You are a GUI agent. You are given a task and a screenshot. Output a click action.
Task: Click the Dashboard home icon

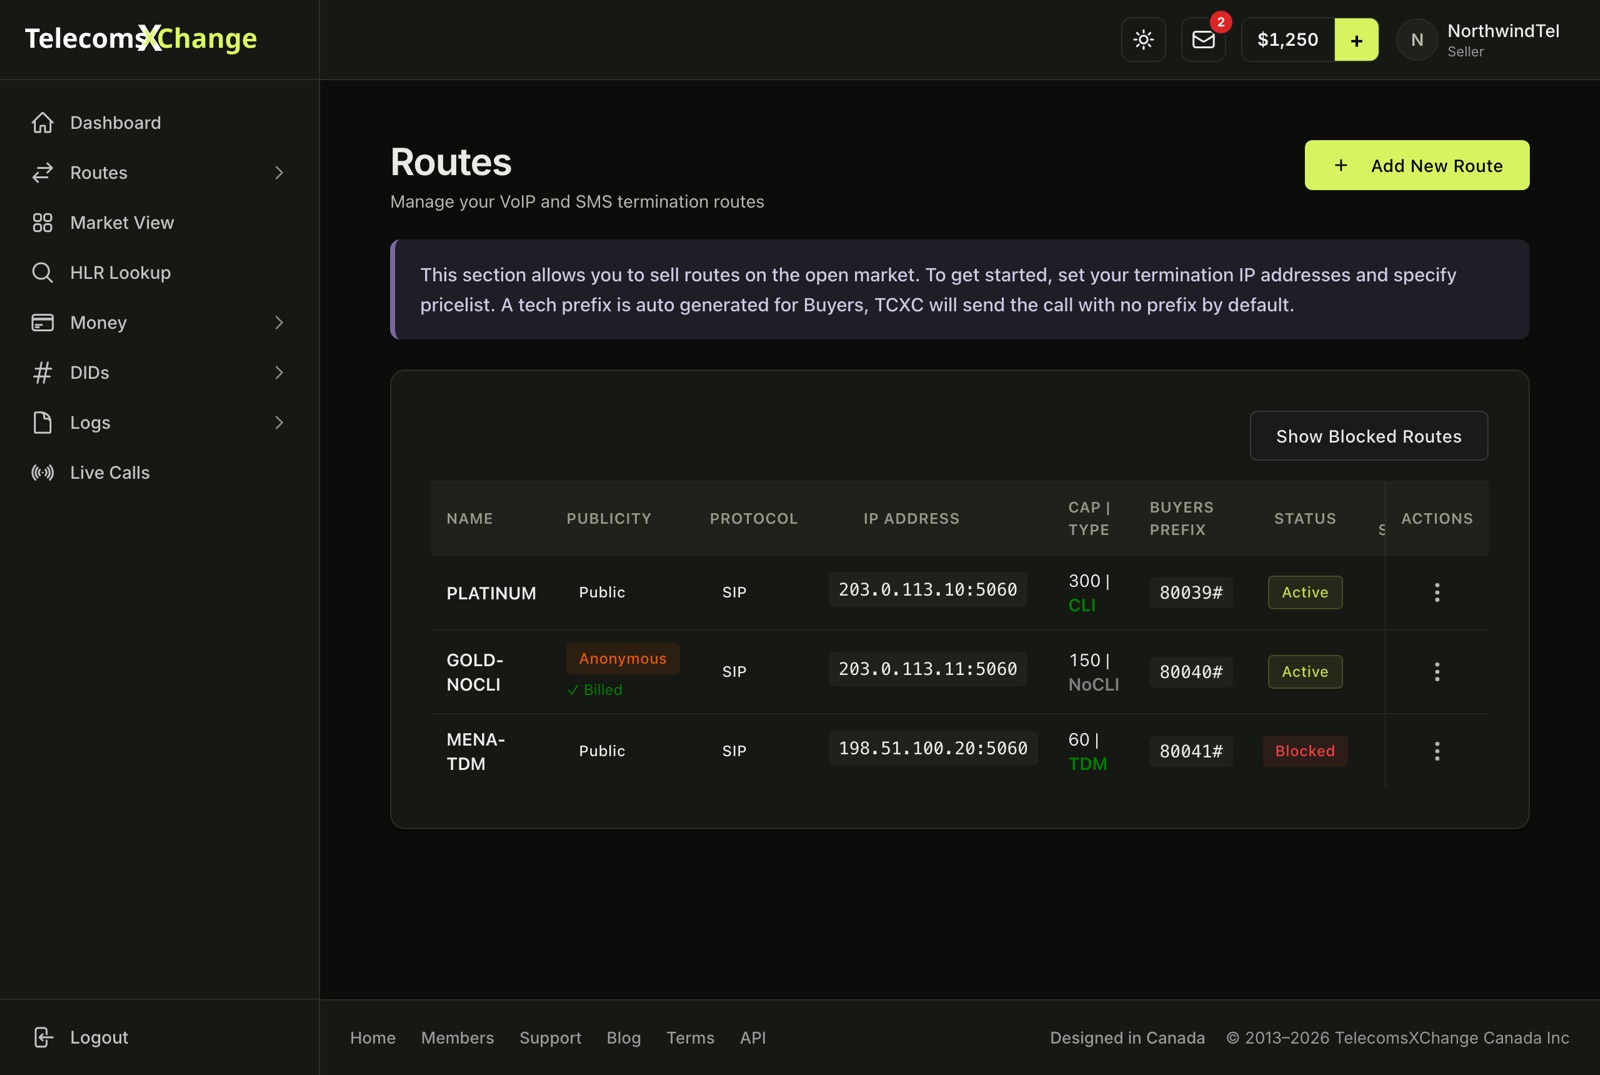[42, 122]
